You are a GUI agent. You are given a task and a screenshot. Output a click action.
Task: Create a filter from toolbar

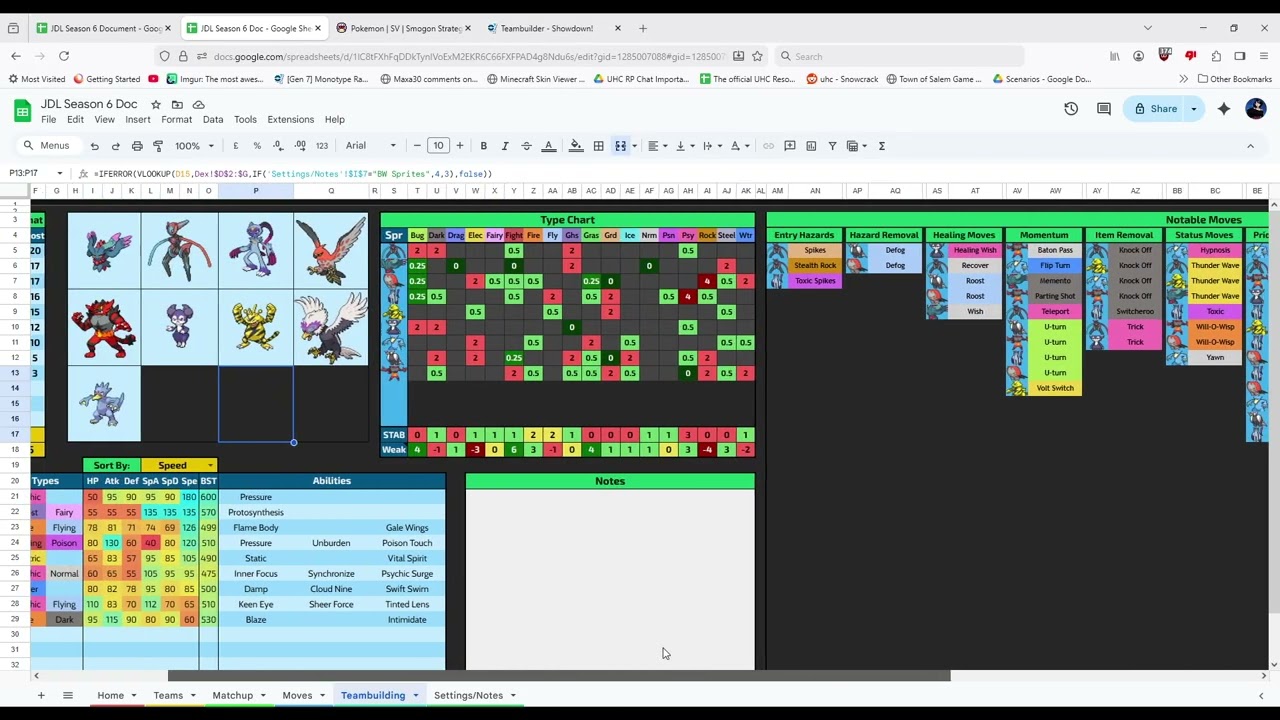tap(832, 146)
